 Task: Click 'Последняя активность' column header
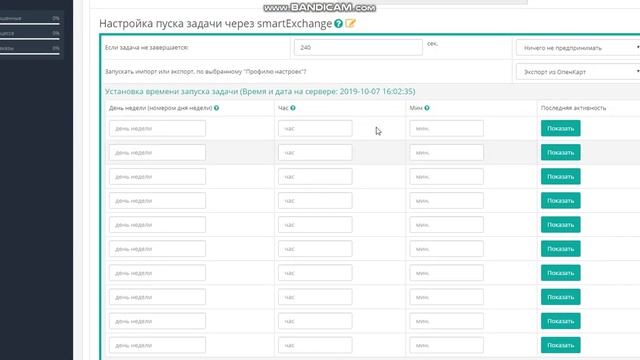pyautogui.click(x=573, y=108)
